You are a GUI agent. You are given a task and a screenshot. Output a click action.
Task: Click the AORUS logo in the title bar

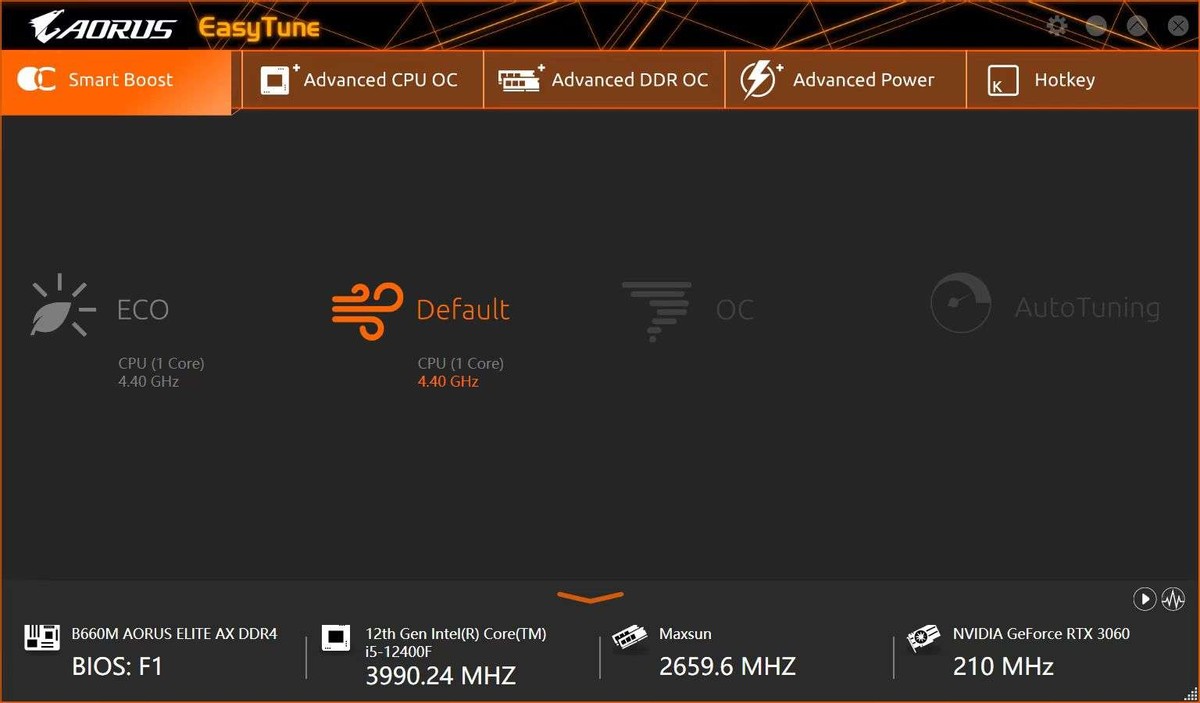click(105, 27)
